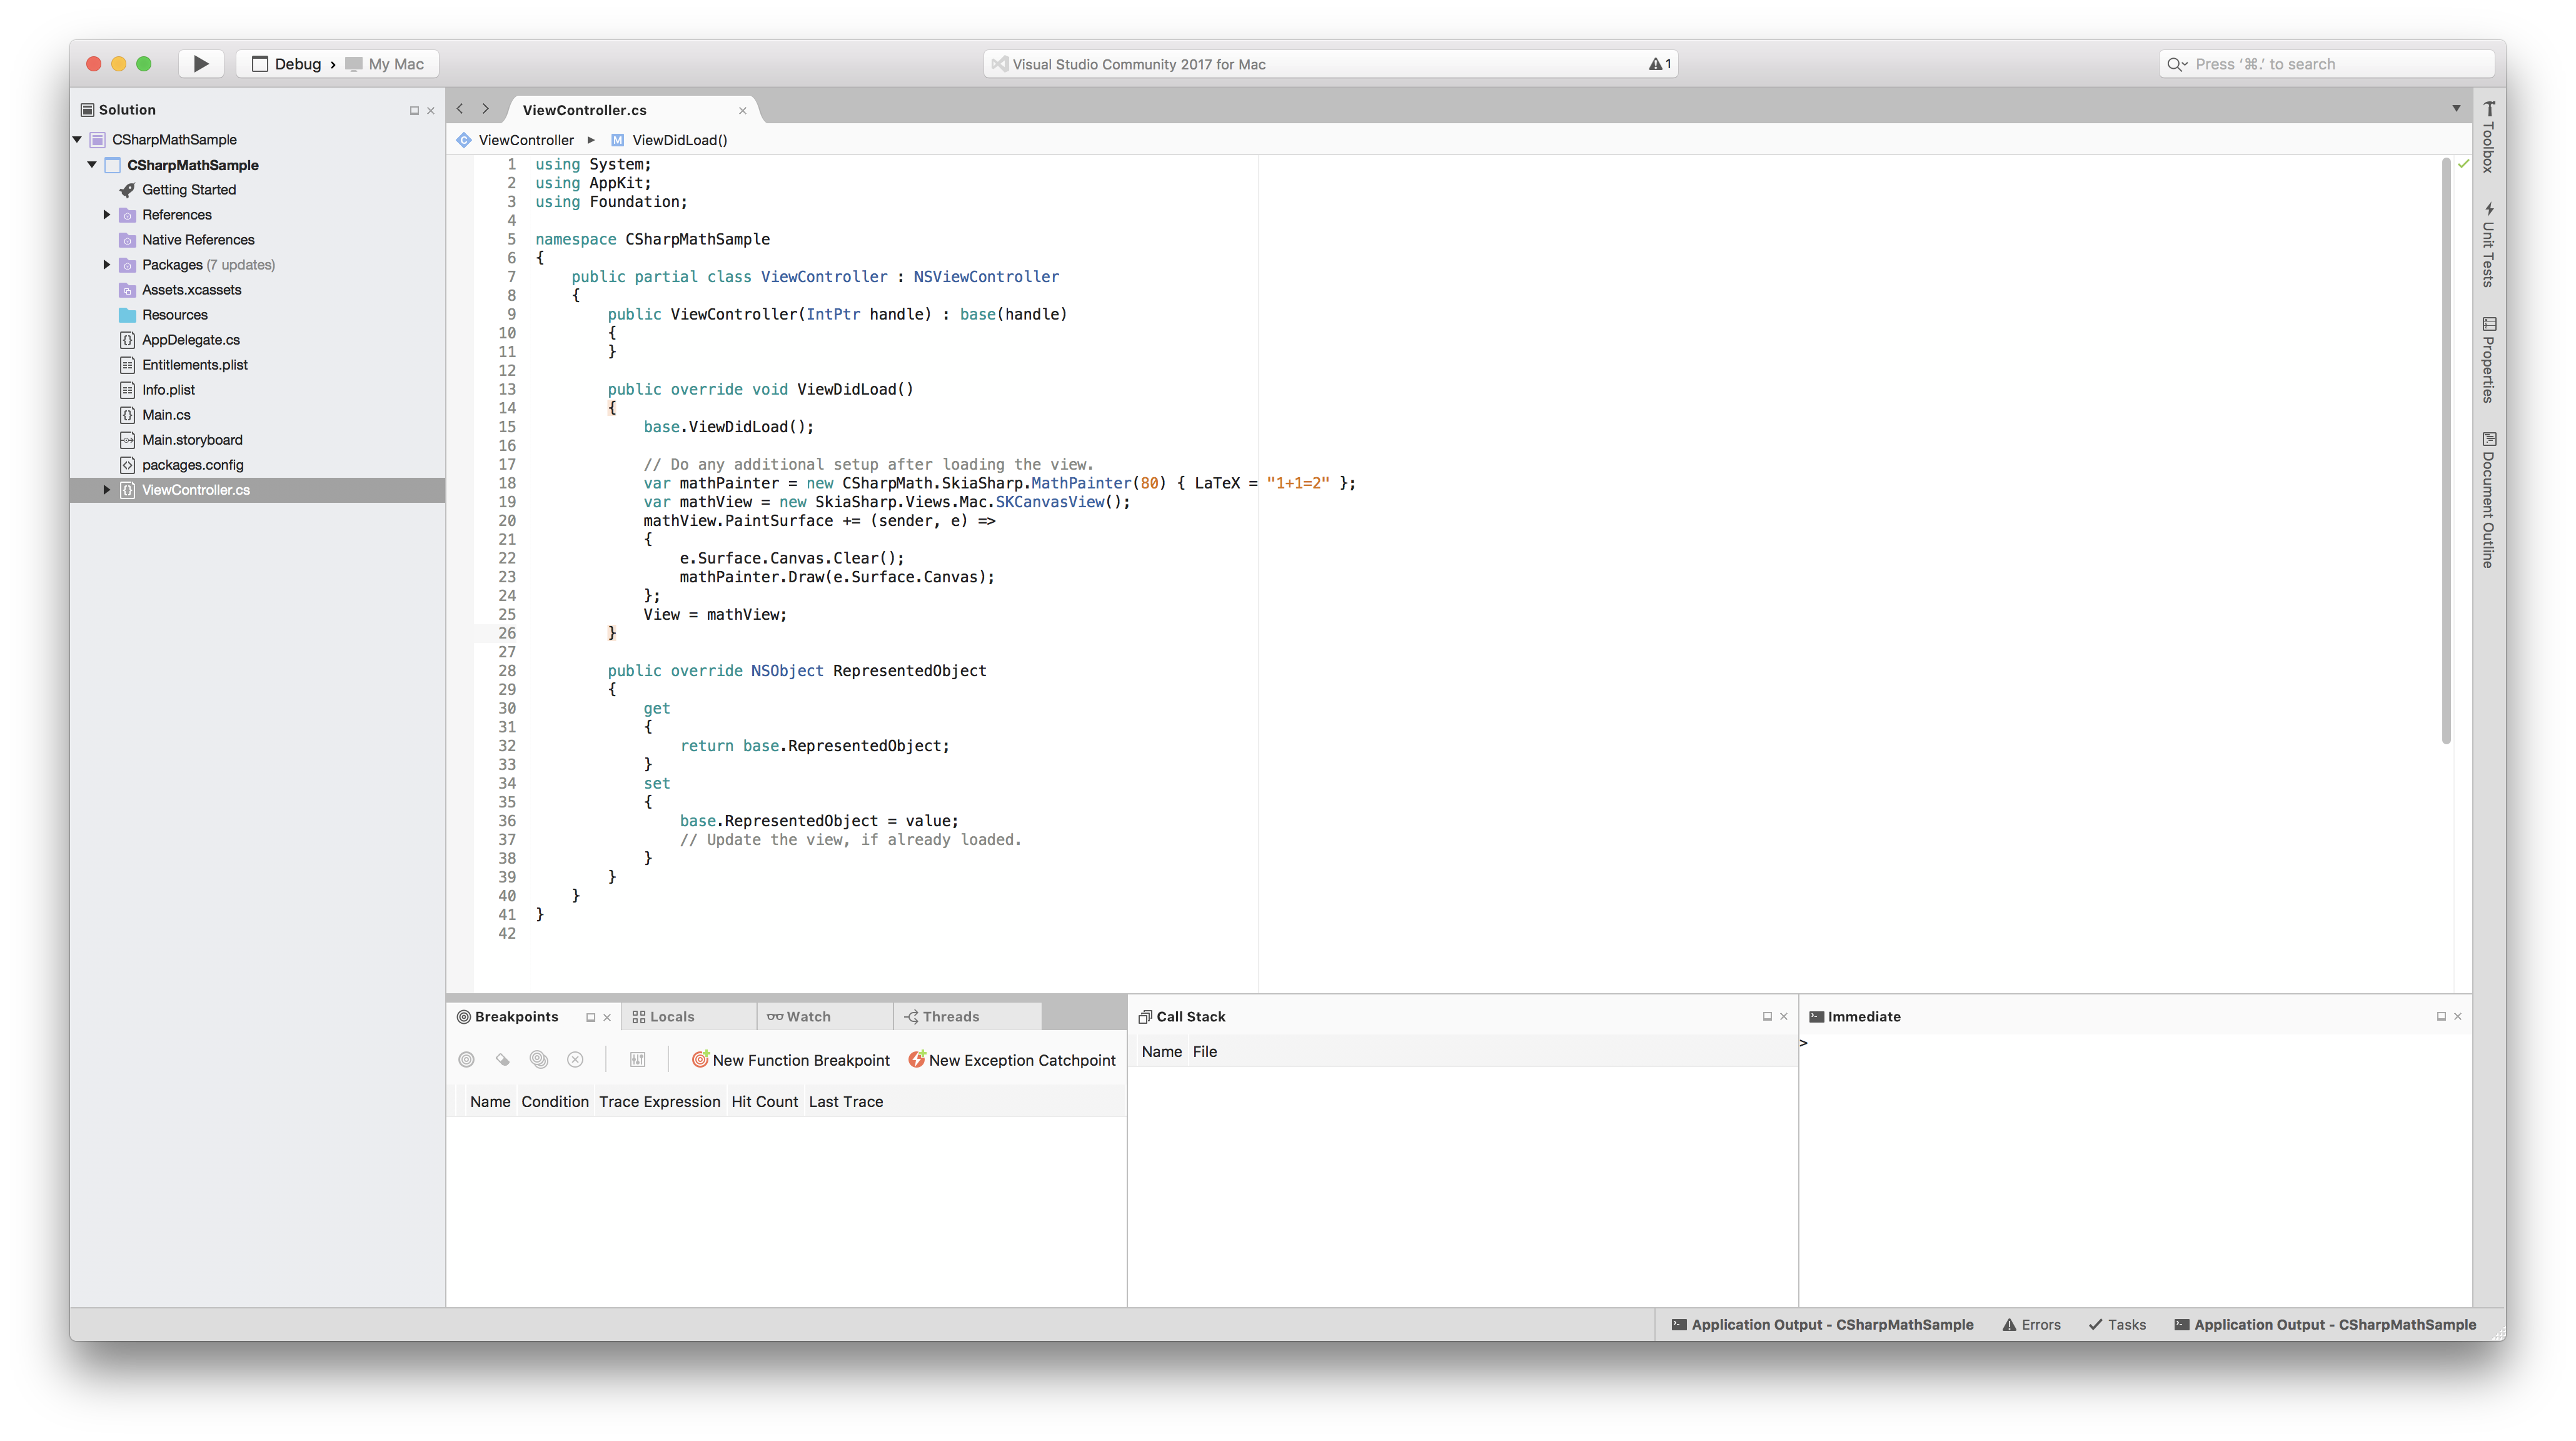Click the search field in the top toolbar

2325,64
